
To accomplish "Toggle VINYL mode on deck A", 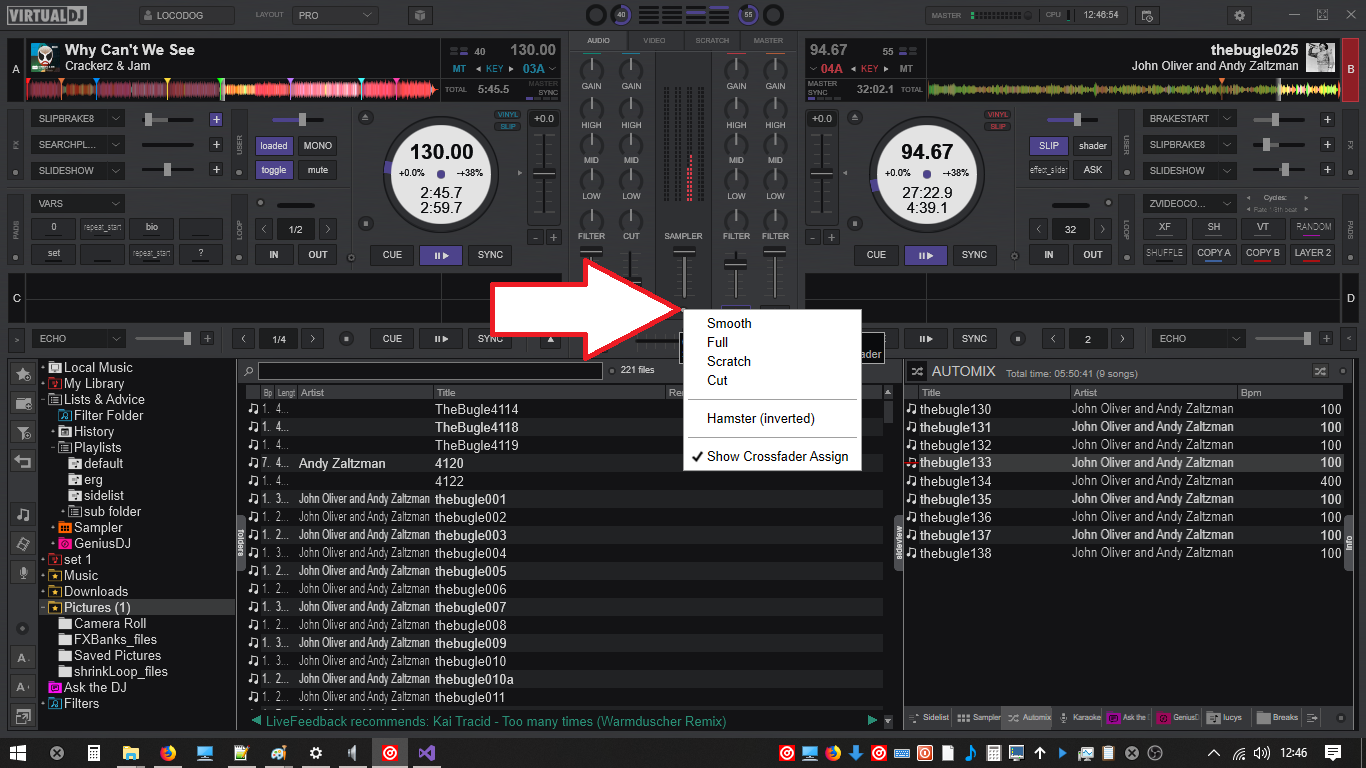I will coord(508,115).
